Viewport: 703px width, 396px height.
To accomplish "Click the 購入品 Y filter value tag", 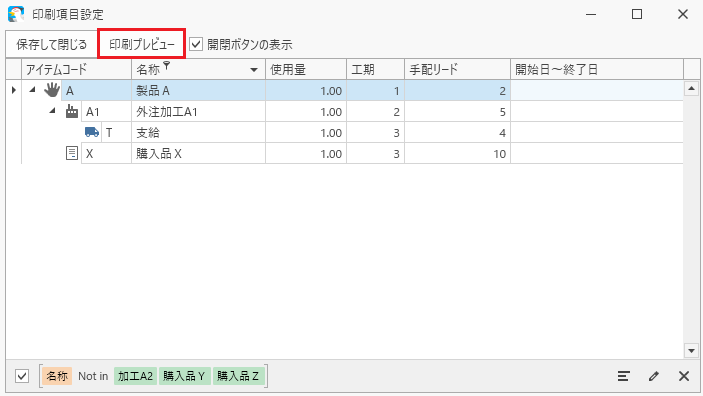I will [x=184, y=376].
